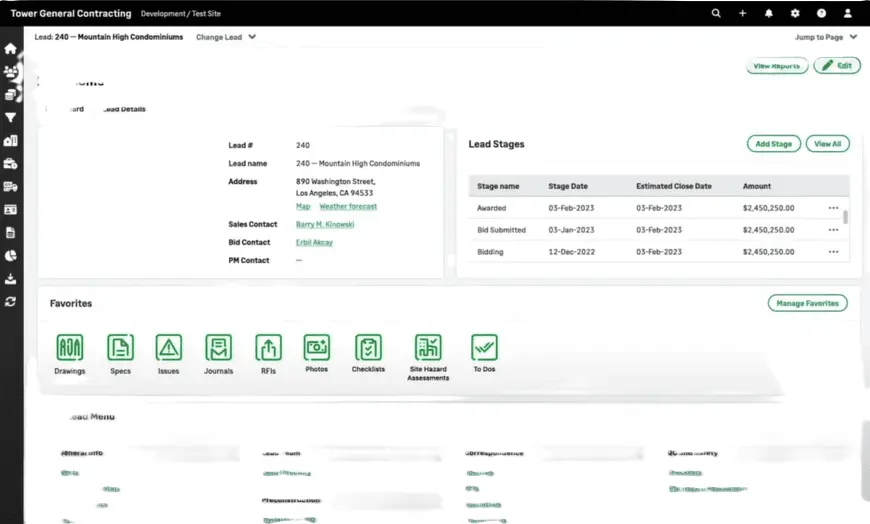Open bid contact Erbil Akcay link
The width and height of the screenshot is (870, 524).
[x=314, y=243]
